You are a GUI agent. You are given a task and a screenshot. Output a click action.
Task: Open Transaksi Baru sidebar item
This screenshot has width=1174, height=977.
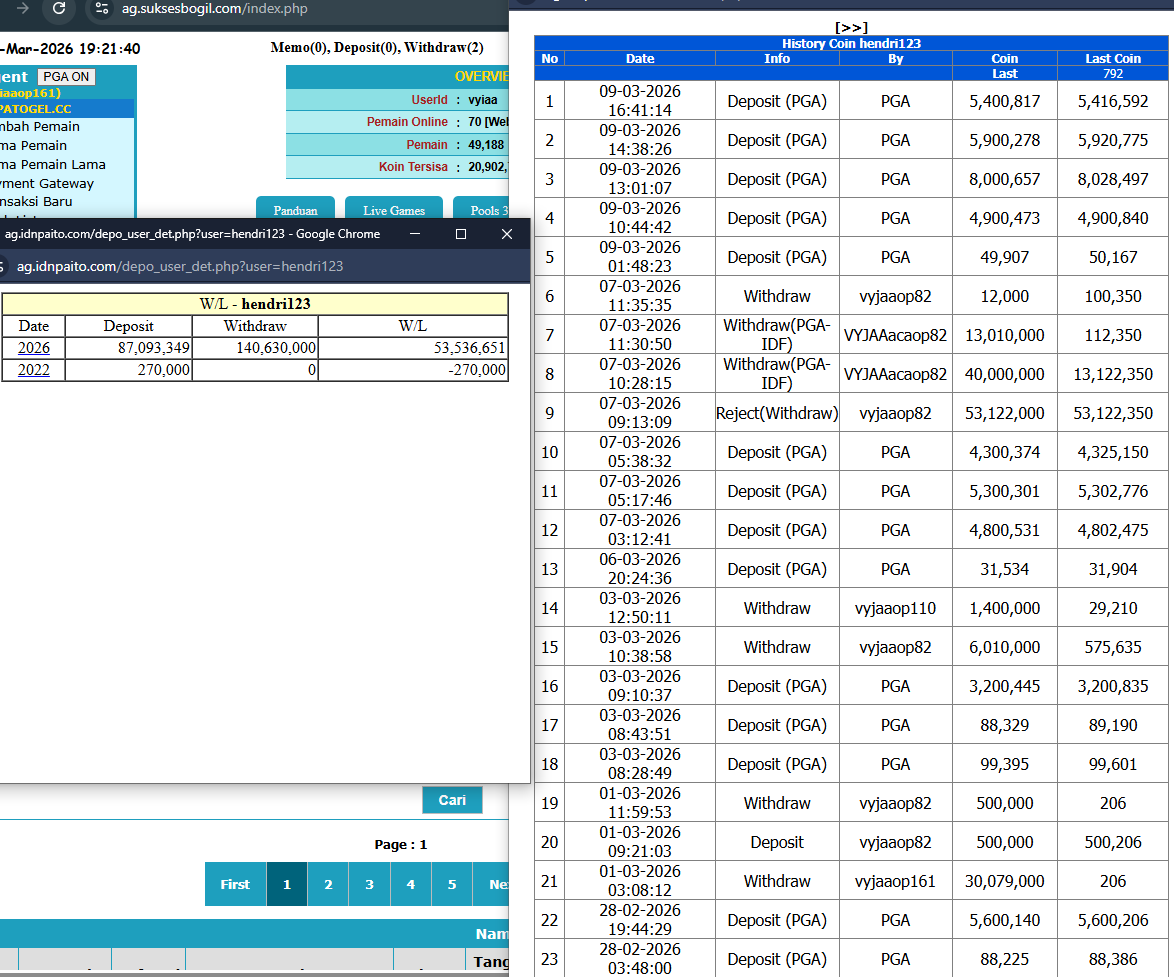36,201
